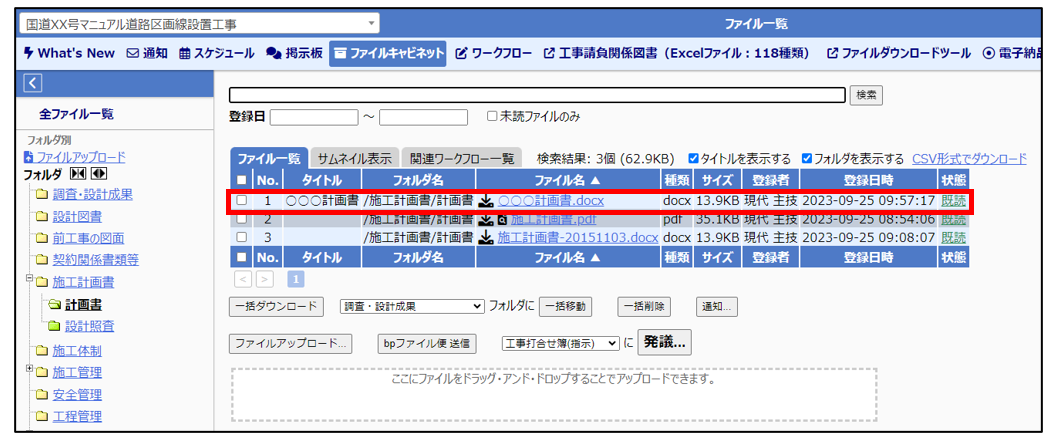Image resolution: width=1059 pixels, height=443 pixels.
Task: Open the project selector dropdown at top
Action: [x=199, y=23]
